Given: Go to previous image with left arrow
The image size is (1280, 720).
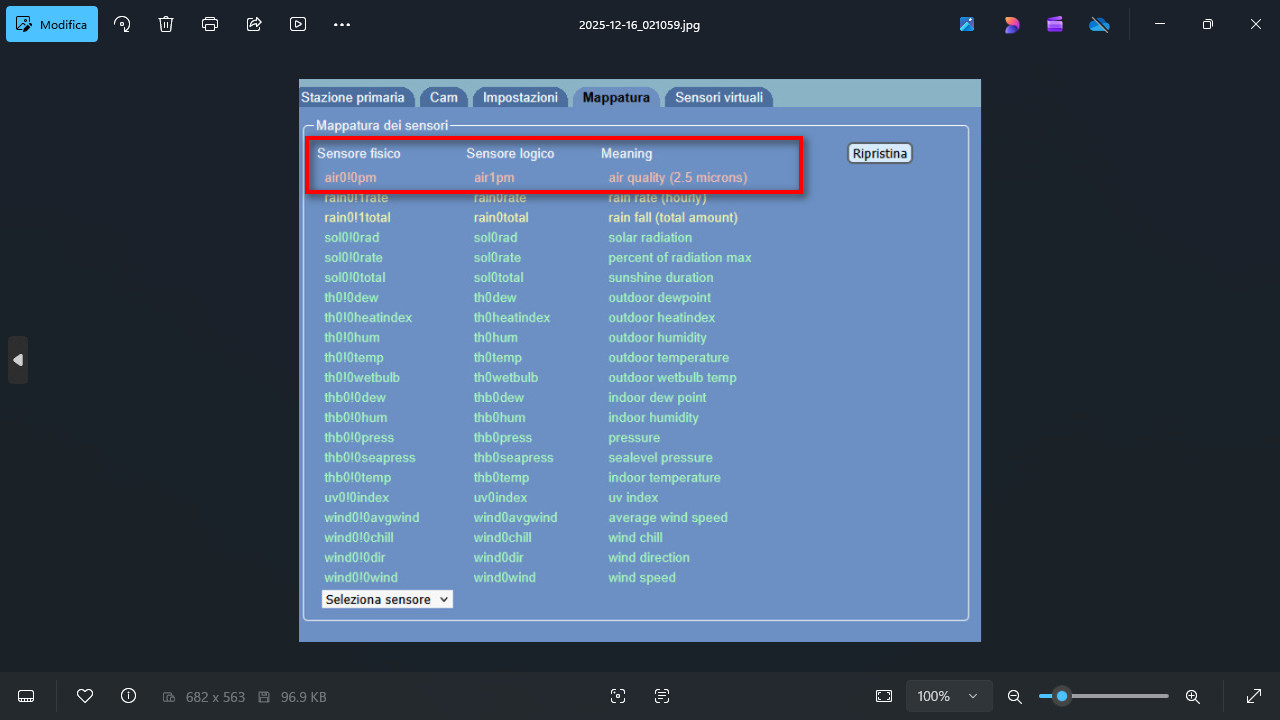Looking at the screenshot, I should click(18, 359).
